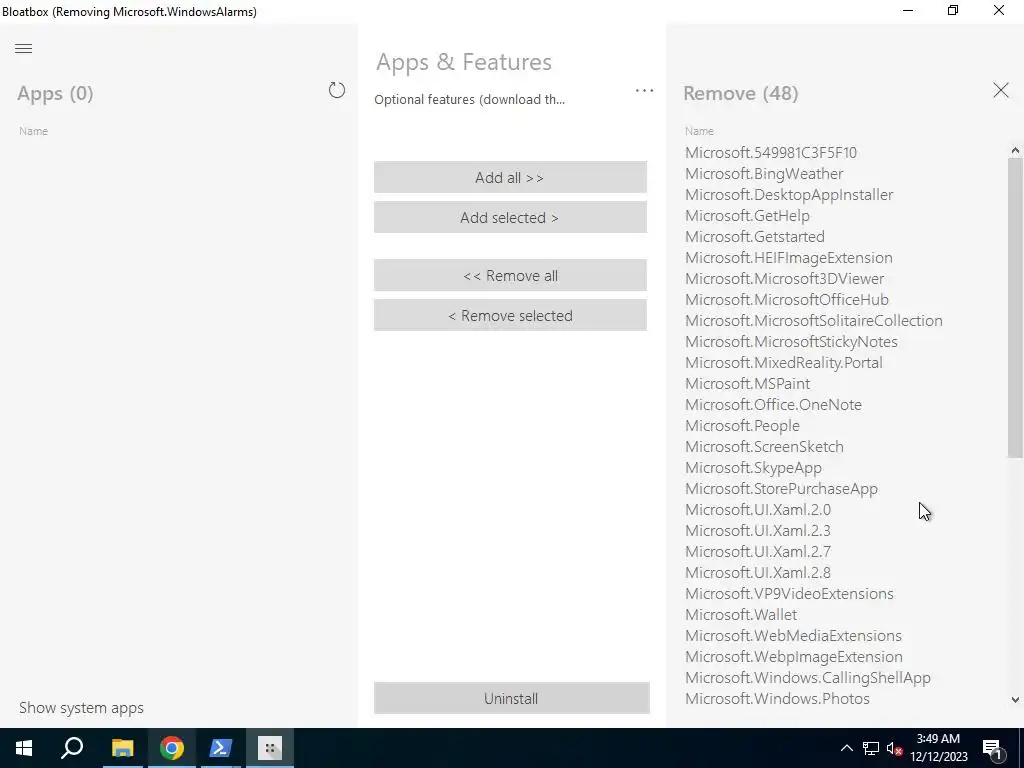Select Microsoft.BingWeather in the Remove list
Viewport: 1024px width, 768px height.
point(764,174)
